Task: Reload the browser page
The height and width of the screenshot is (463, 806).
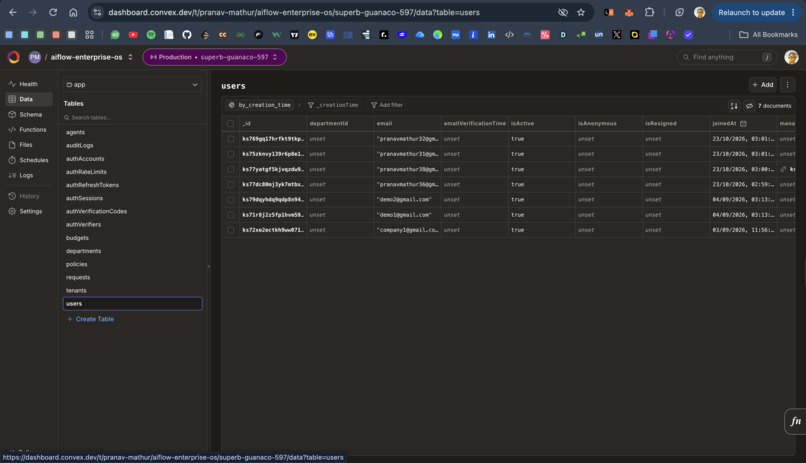Action: pos(52,12)
